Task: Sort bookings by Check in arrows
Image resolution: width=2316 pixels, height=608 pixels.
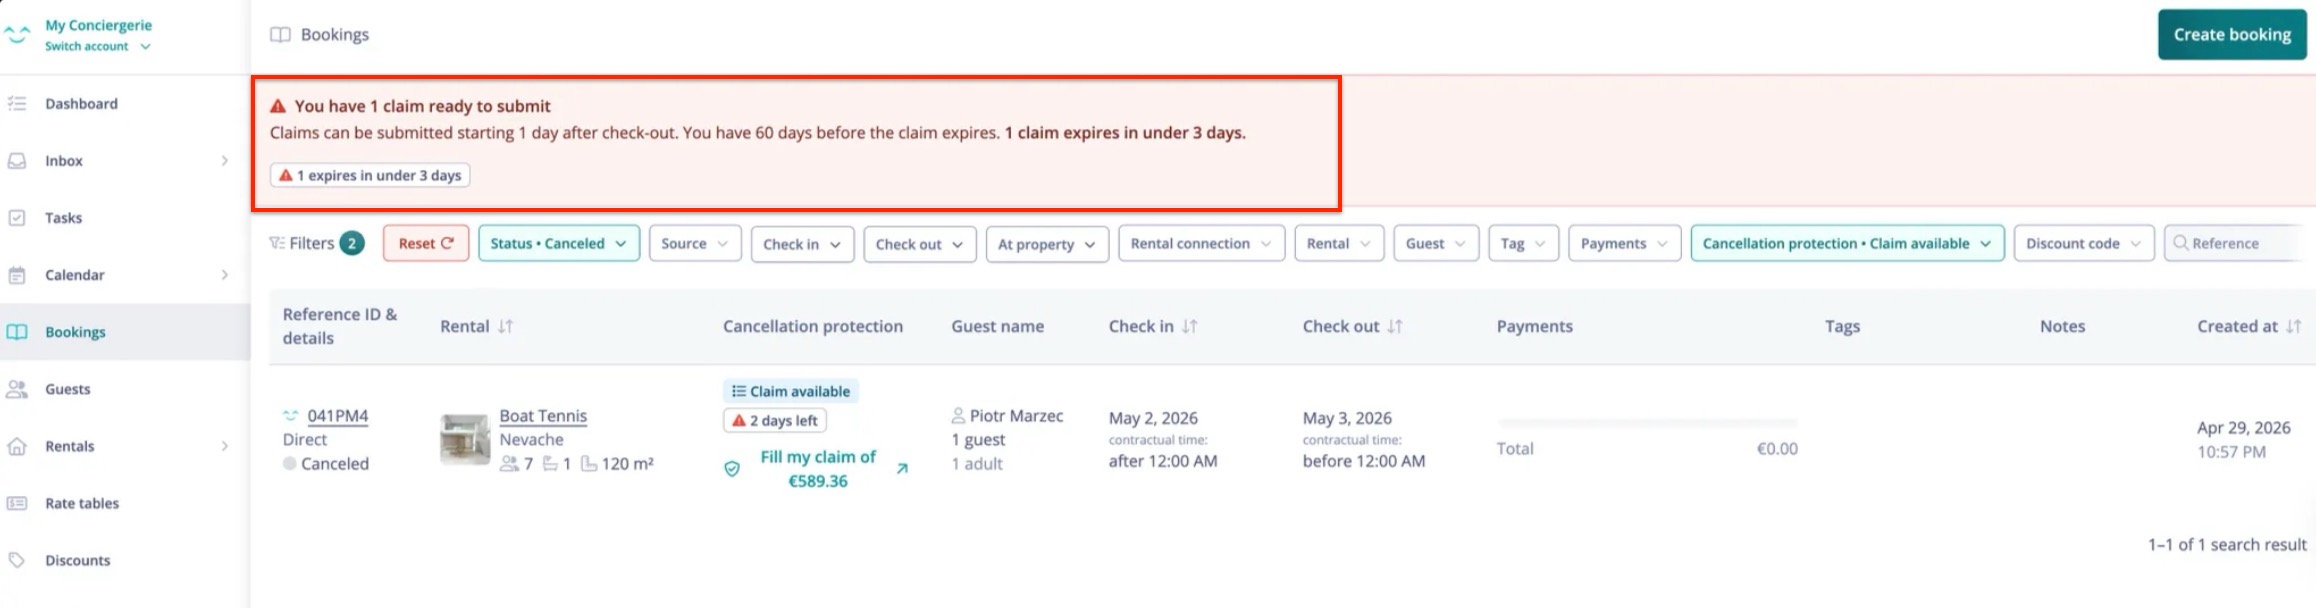Action: pyautogui.click(x=1189, y=326)
